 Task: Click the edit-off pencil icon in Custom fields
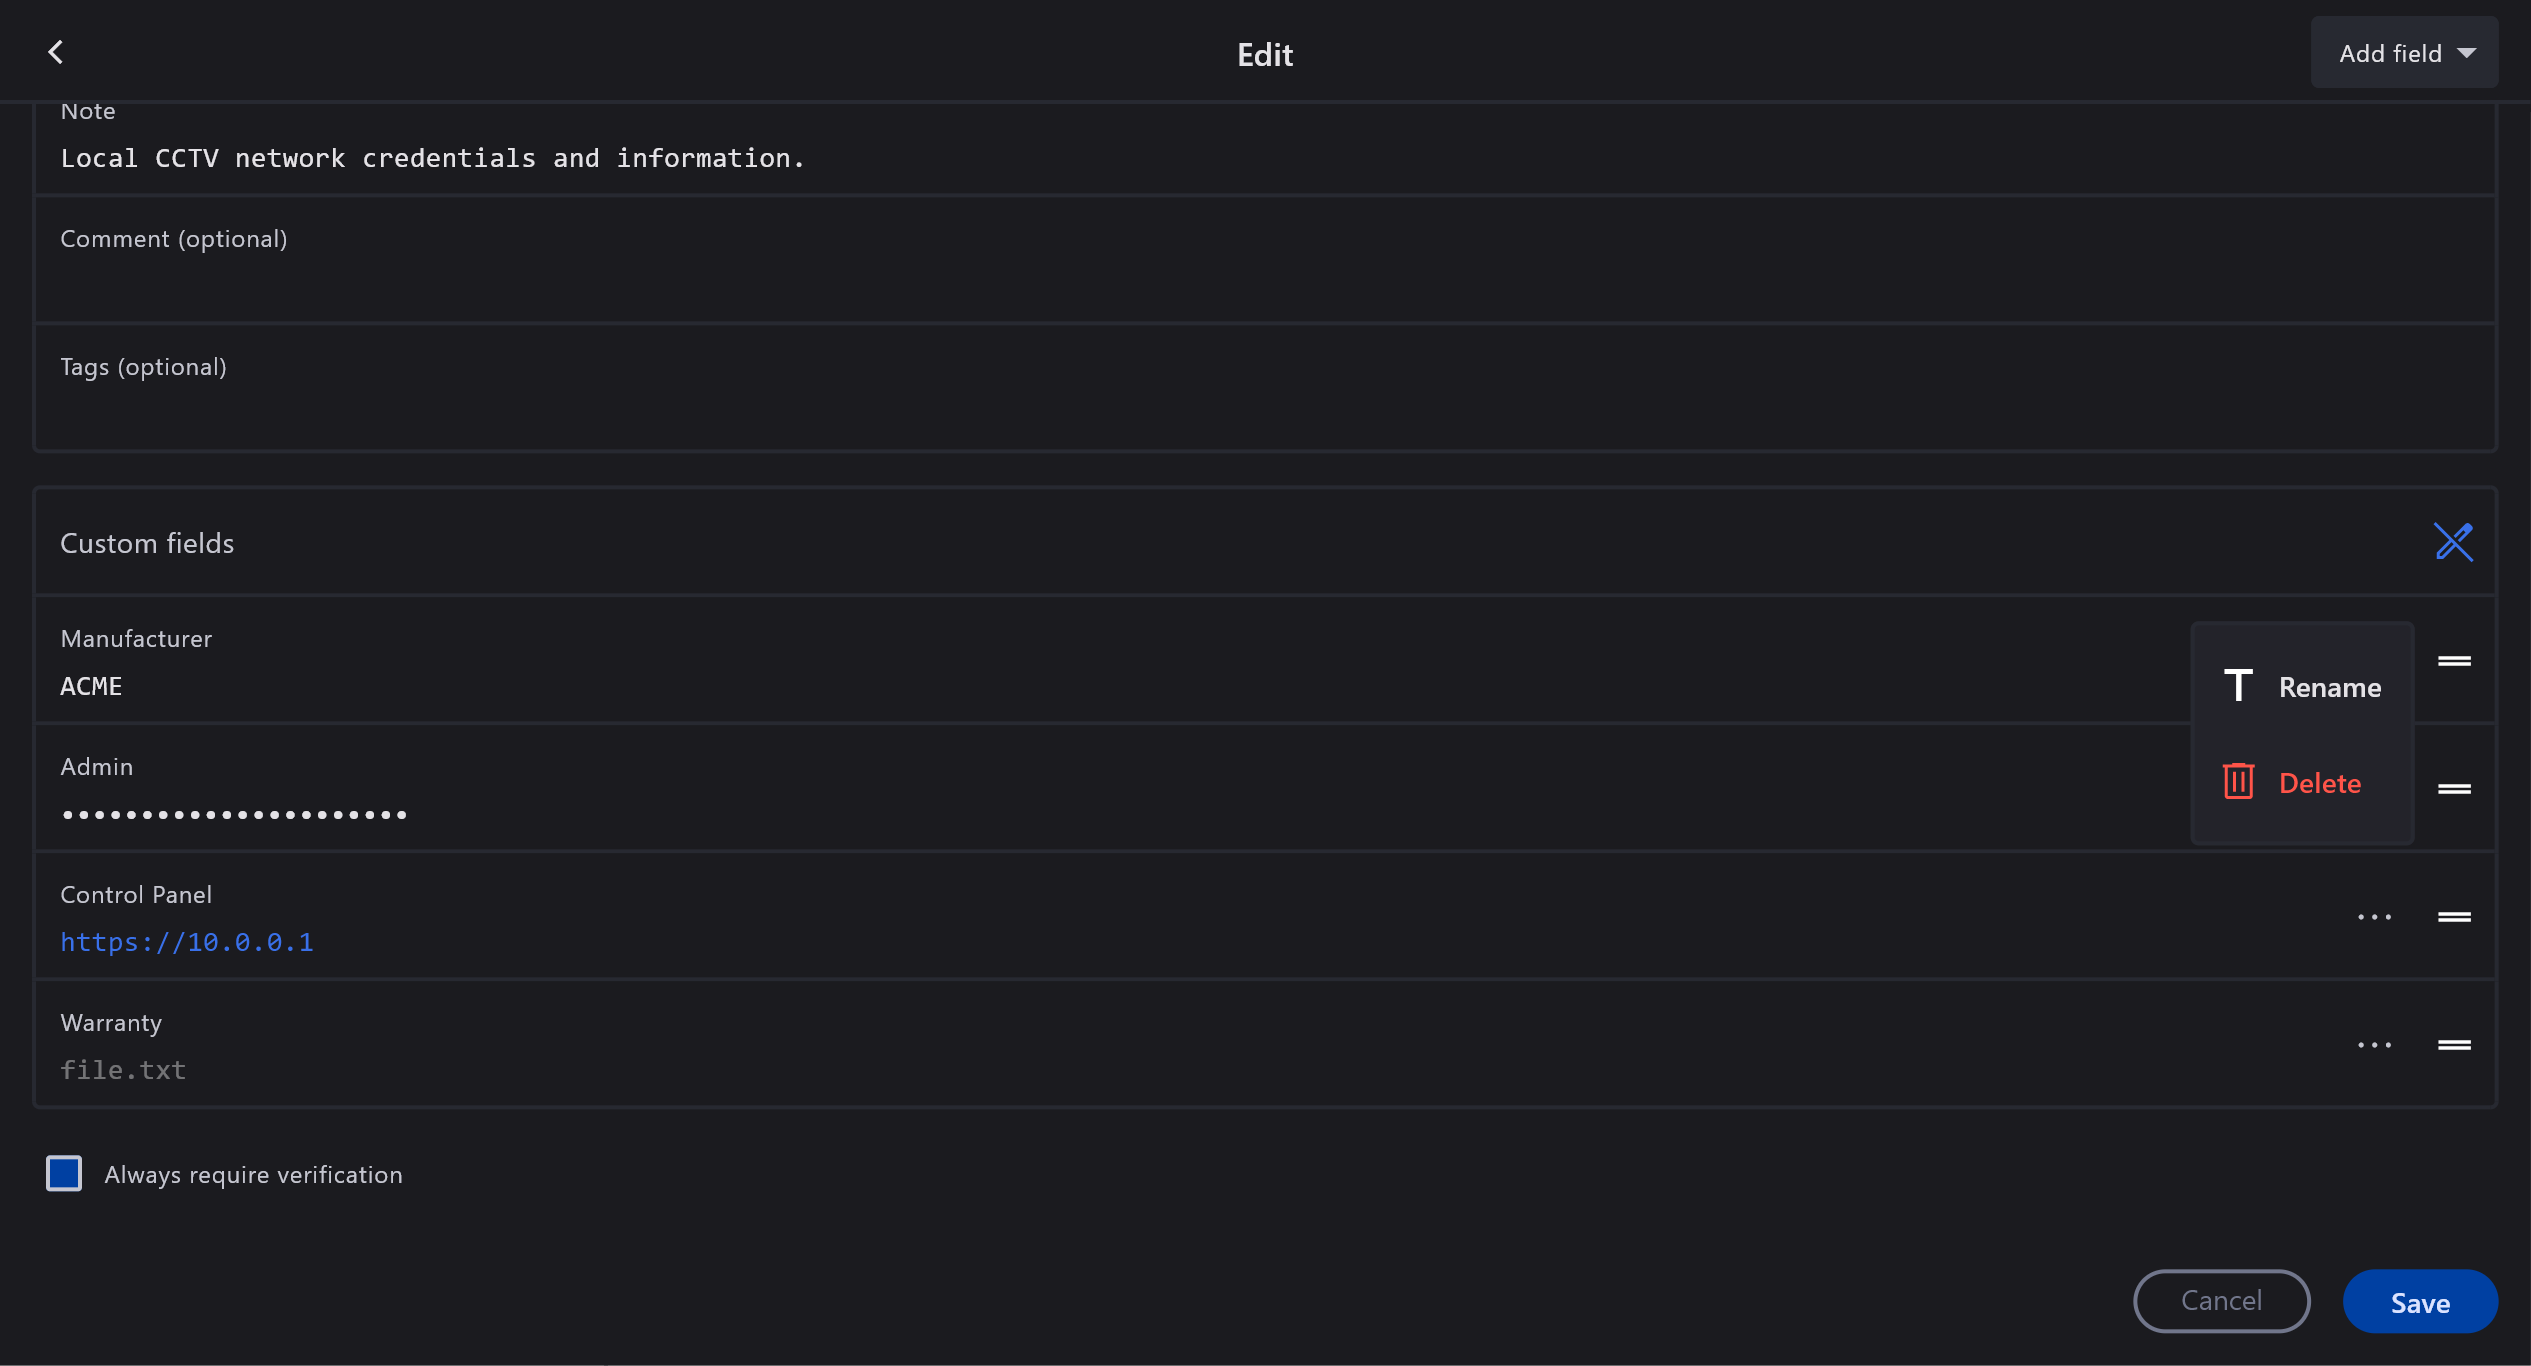[2453, 542]
